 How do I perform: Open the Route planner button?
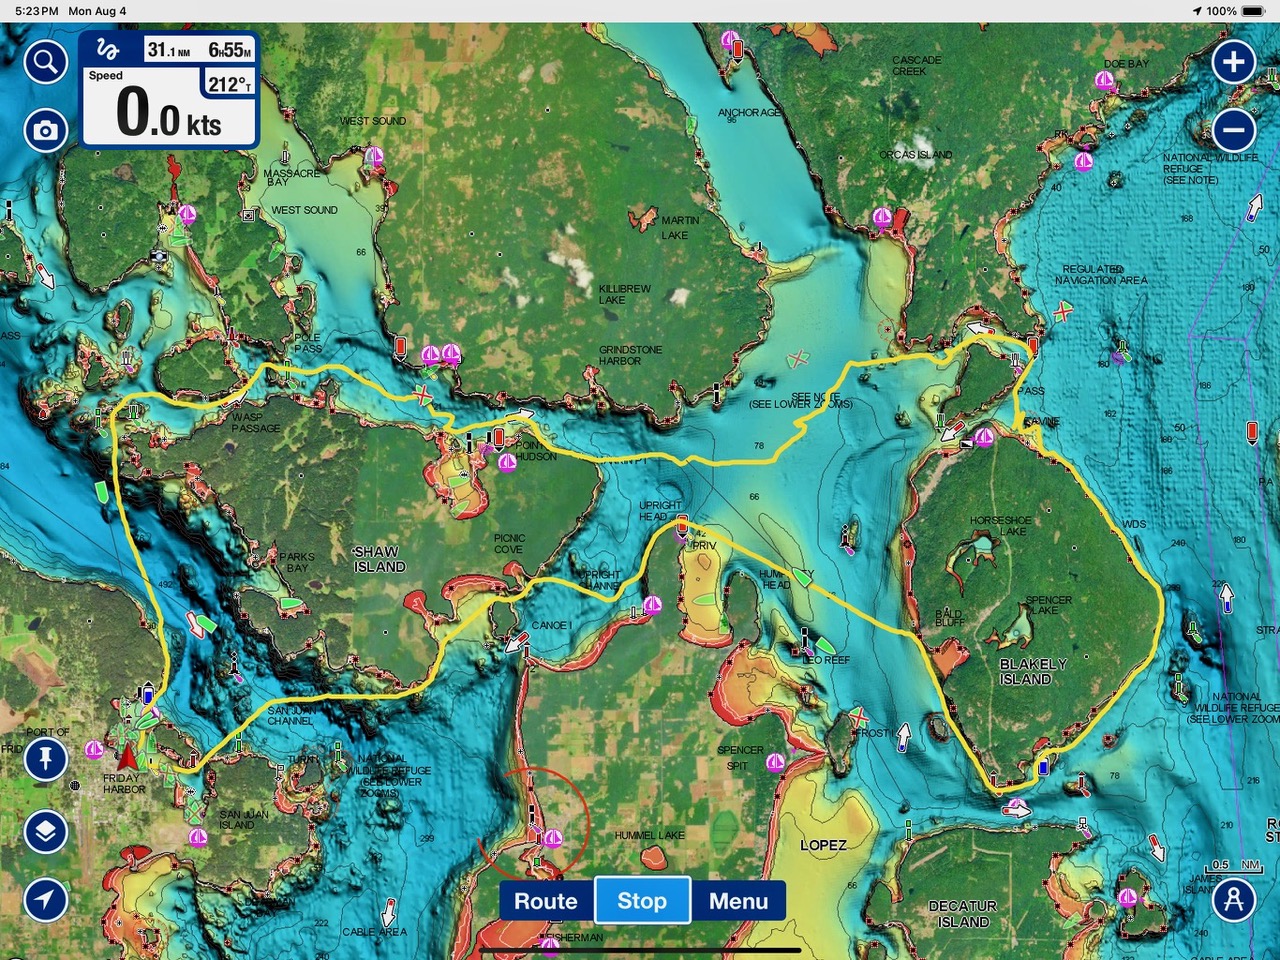546,901
